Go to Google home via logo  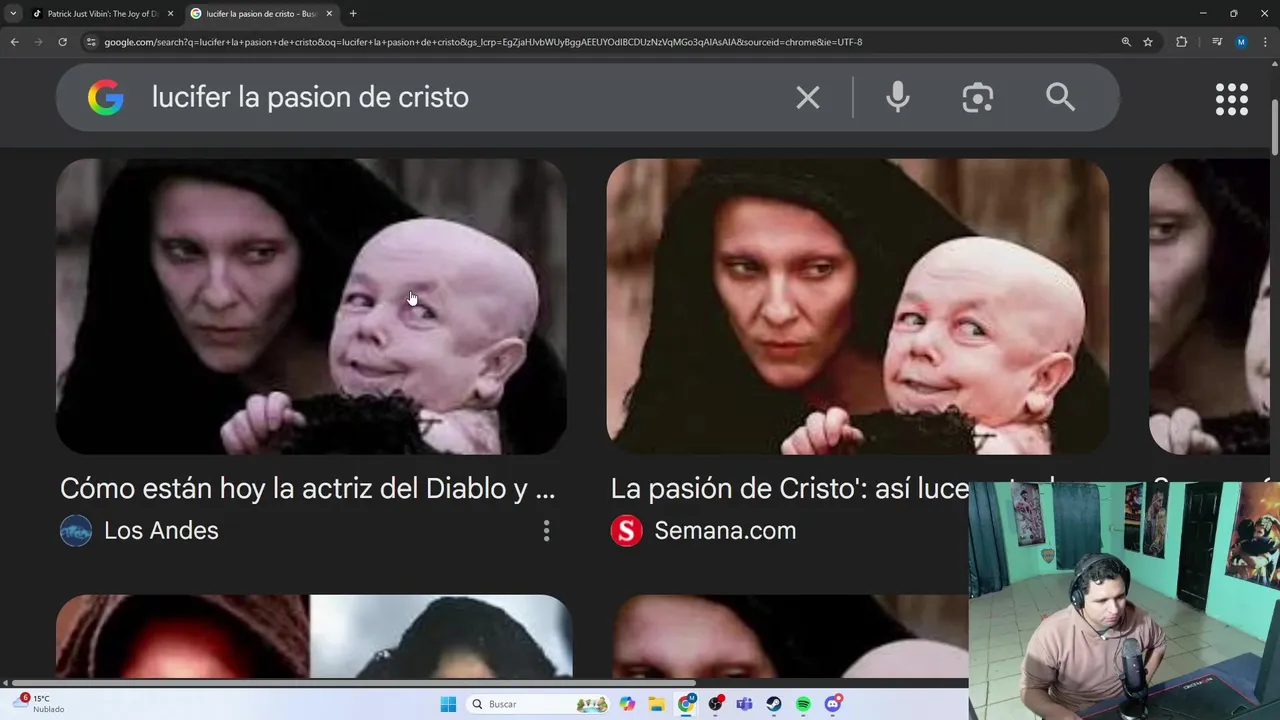[x=106, y=97]
